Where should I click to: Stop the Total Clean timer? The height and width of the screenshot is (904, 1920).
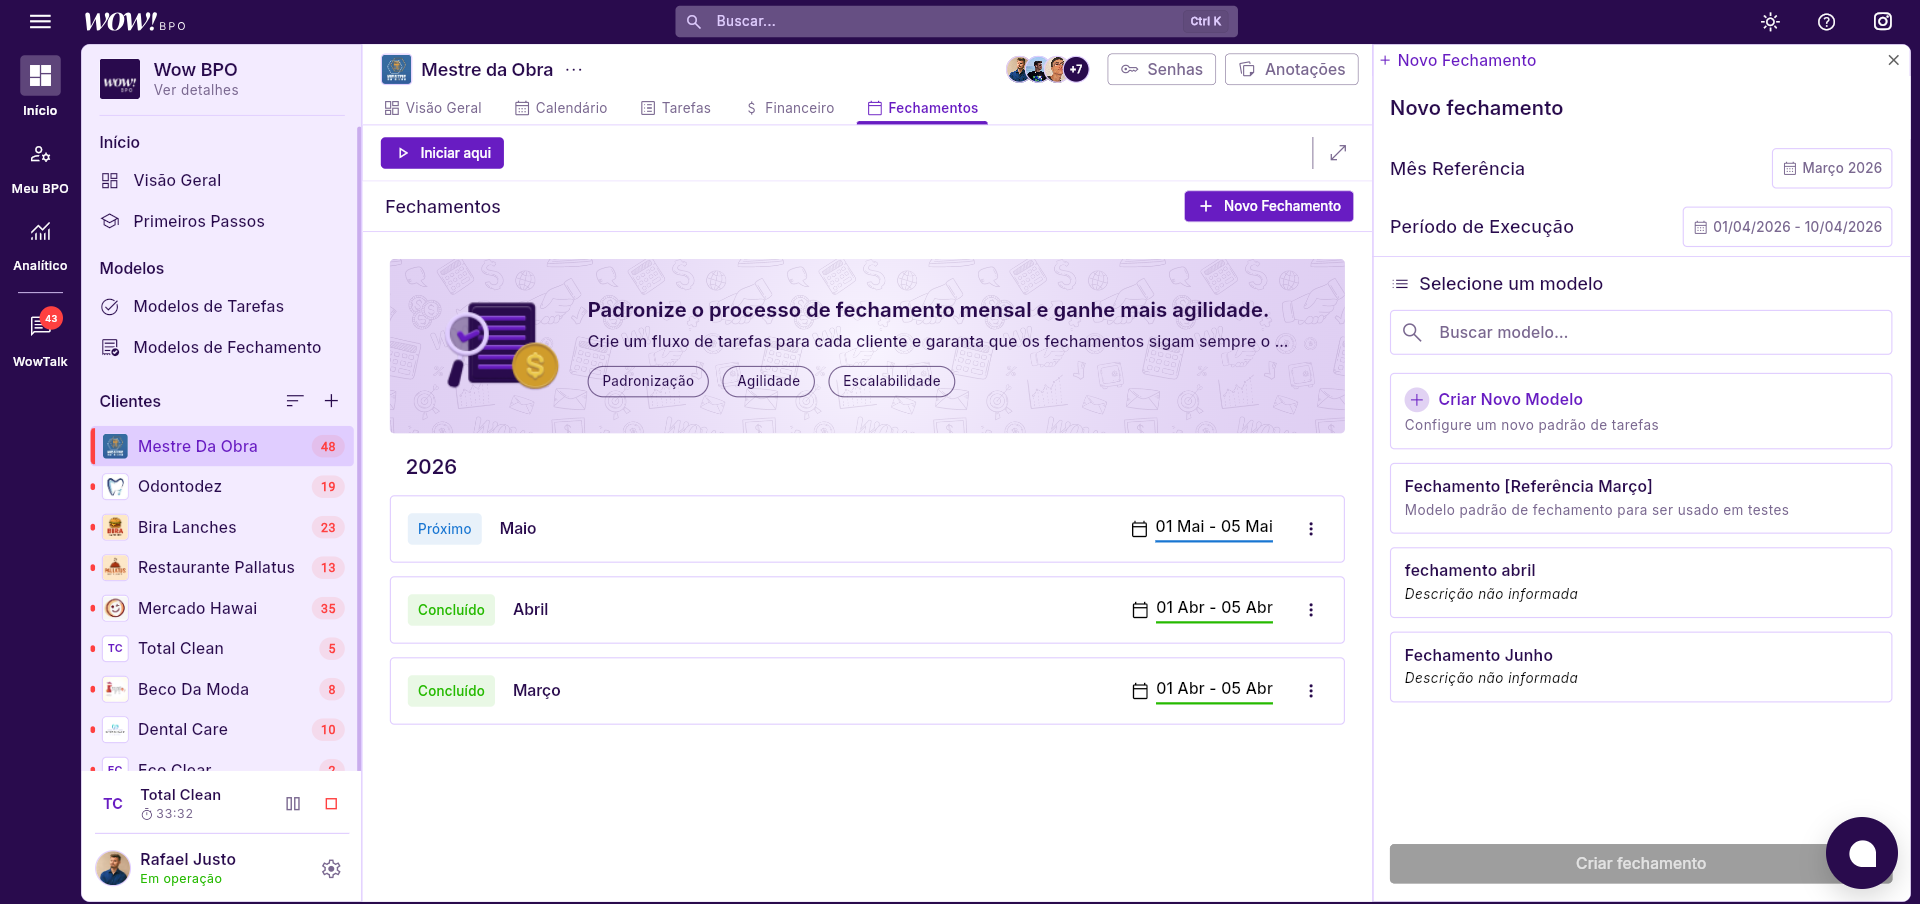pos(331,804)
